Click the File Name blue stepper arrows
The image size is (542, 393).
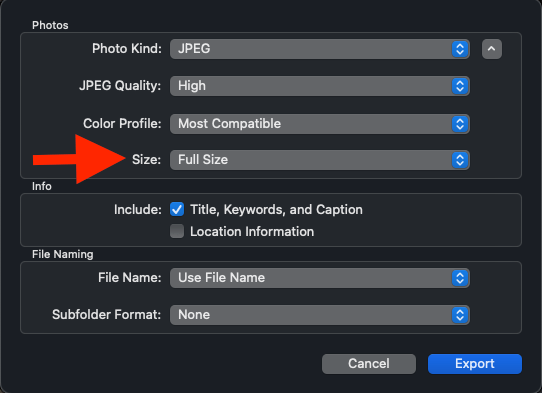click(460, 278)
